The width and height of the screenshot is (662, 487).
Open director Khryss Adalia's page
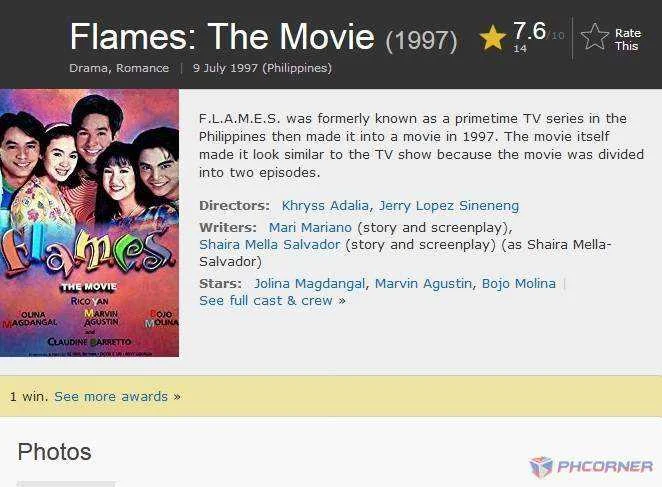[325, 206]
